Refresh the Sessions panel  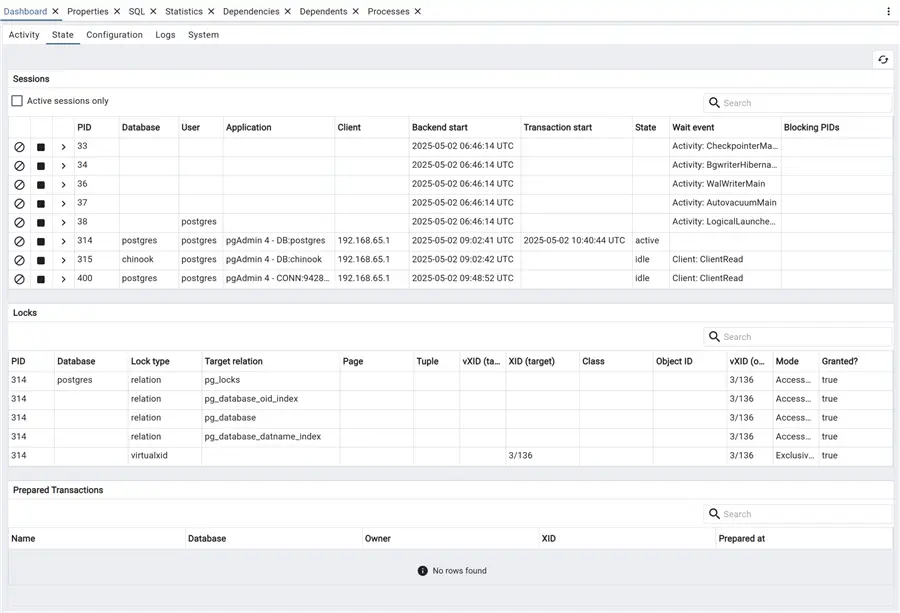click(882, 59)
